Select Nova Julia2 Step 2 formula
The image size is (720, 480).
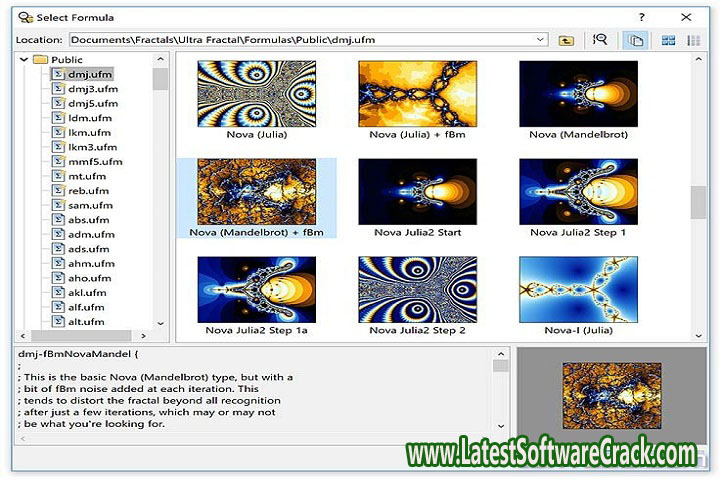(x=417, y=290)
